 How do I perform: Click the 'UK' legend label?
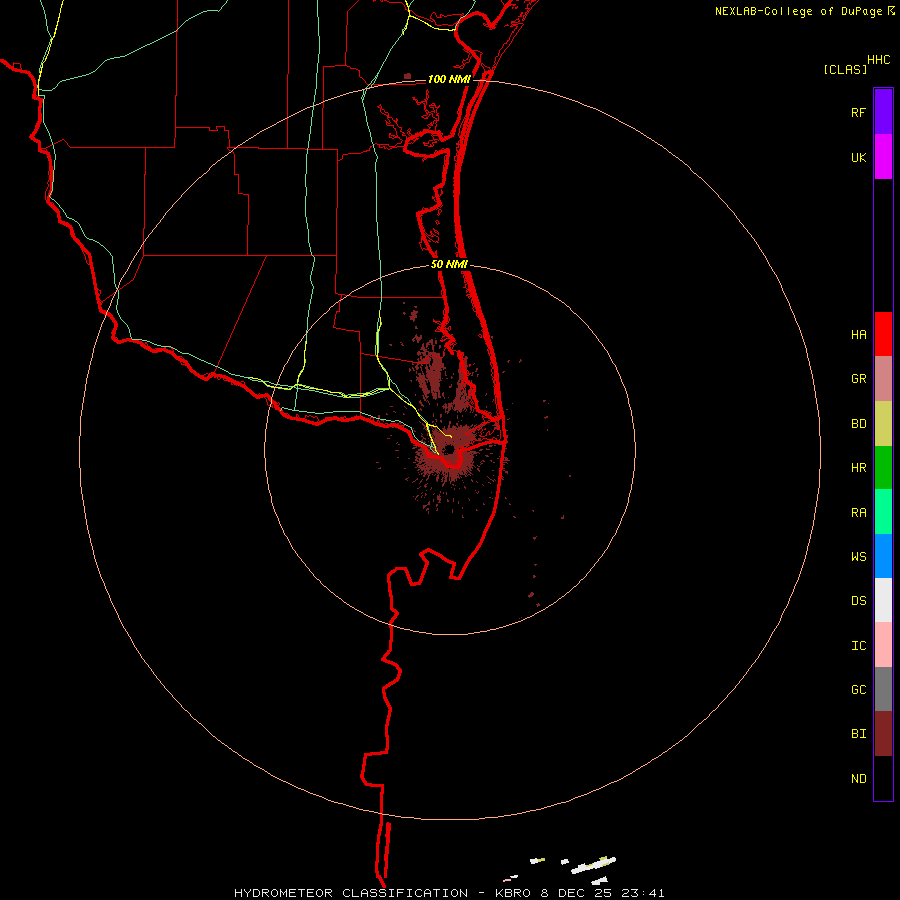pyautogui.click(x=858, y=158)
